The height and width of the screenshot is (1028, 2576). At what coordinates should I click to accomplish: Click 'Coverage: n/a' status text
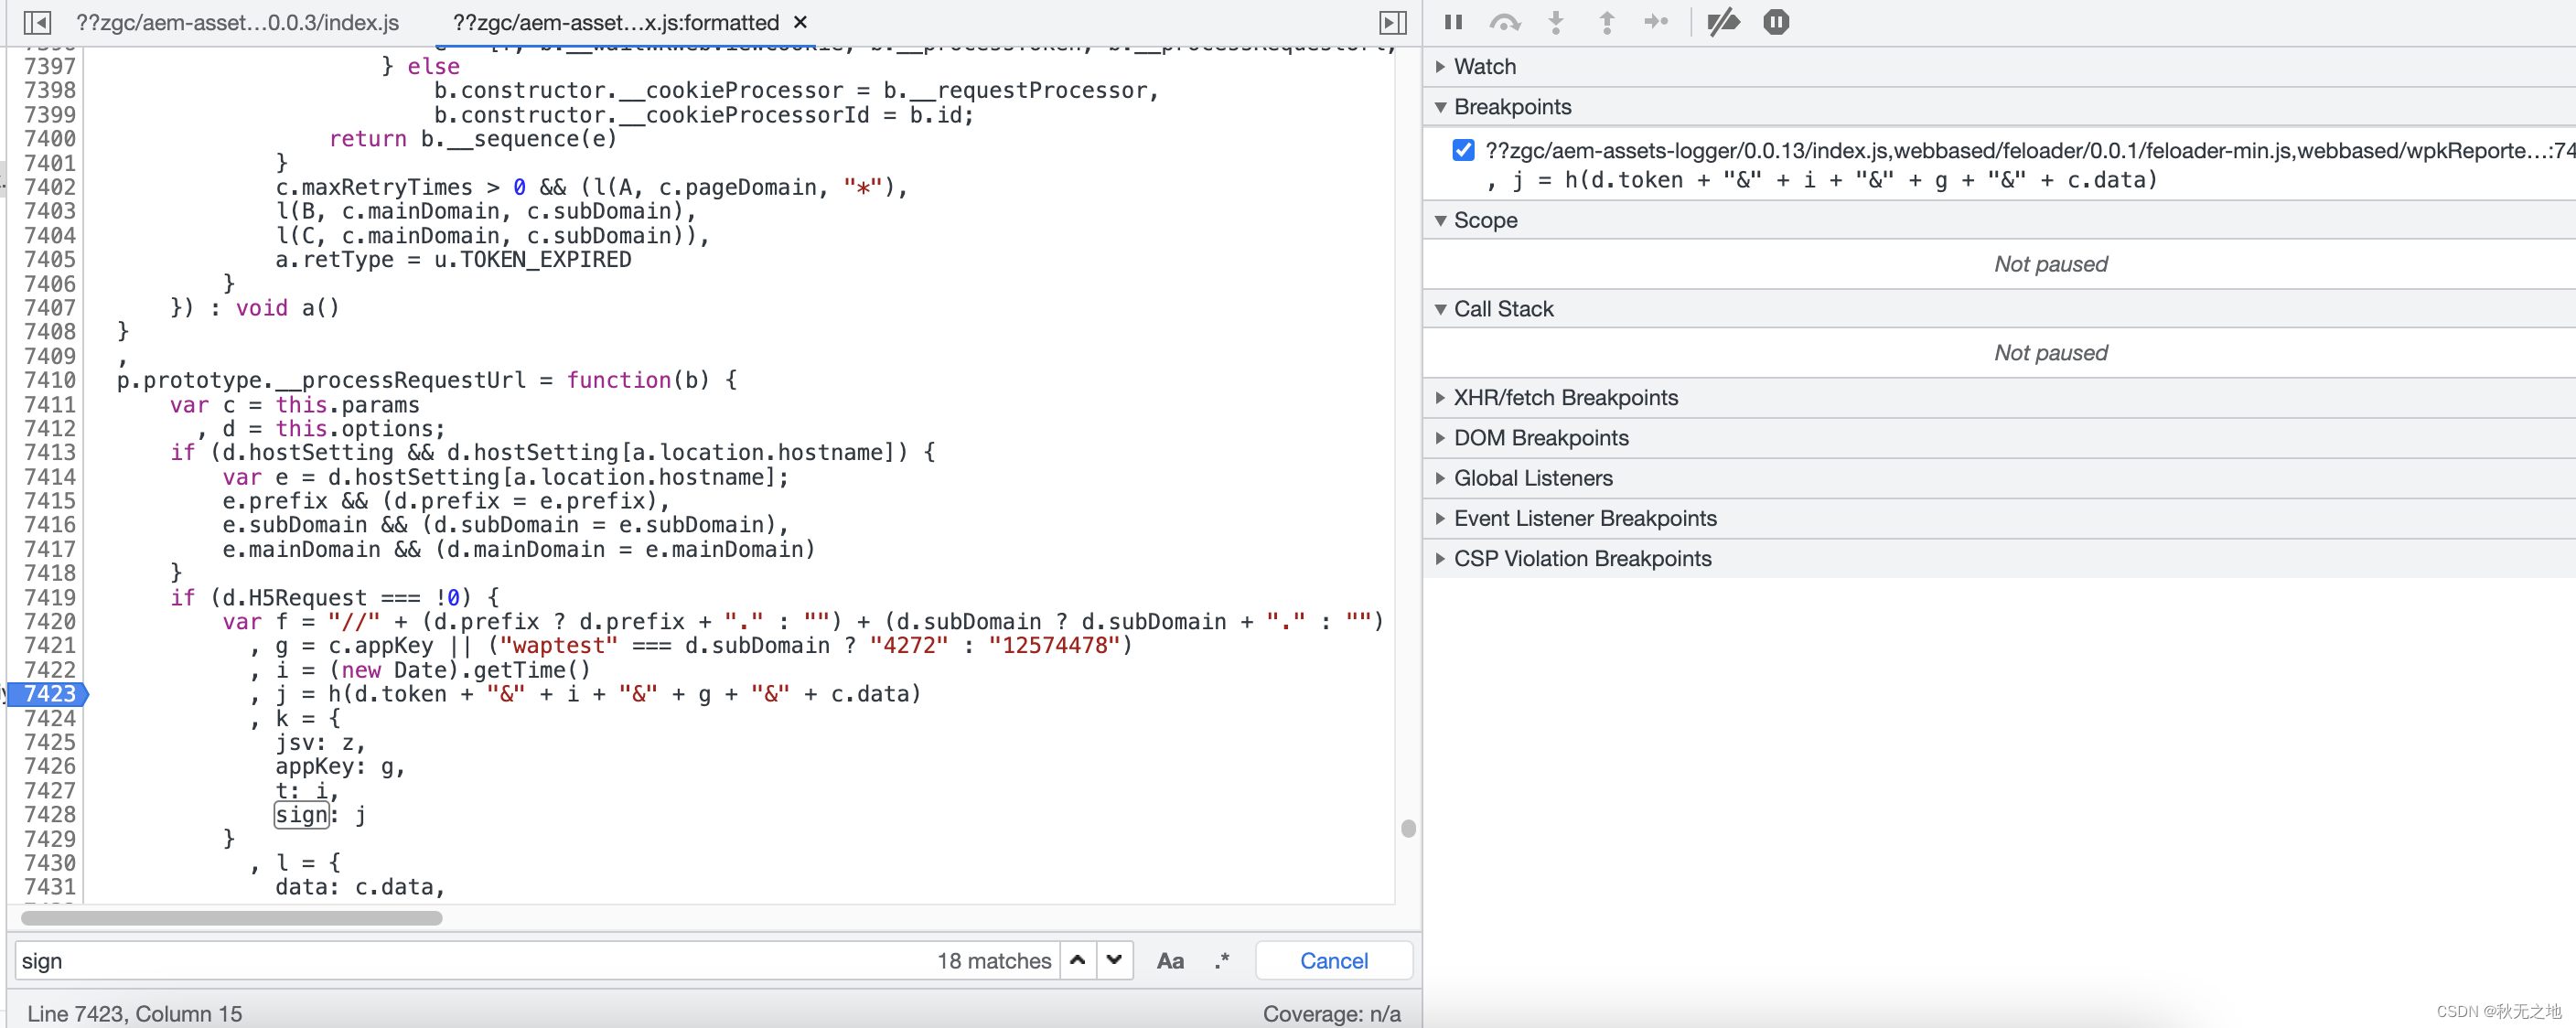(1331, 1014)
